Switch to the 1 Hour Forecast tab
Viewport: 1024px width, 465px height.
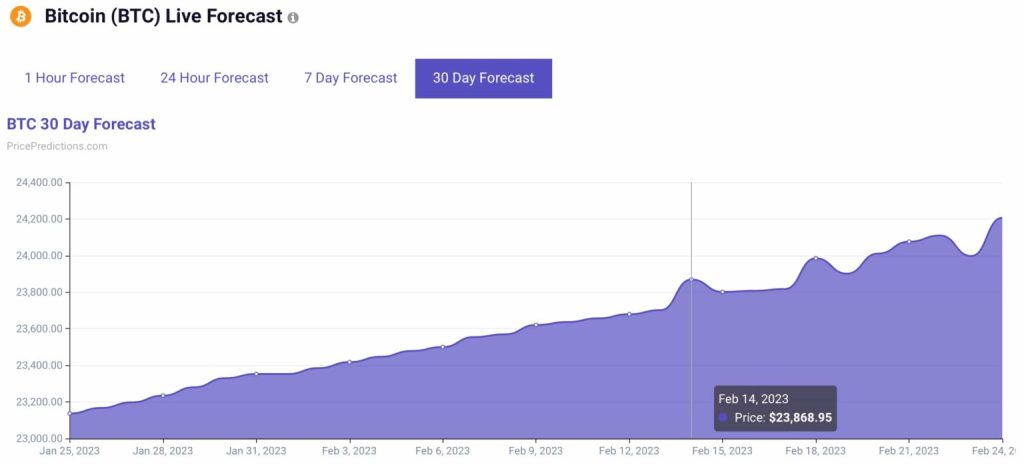pyautogui.click(x=74, y=78)
